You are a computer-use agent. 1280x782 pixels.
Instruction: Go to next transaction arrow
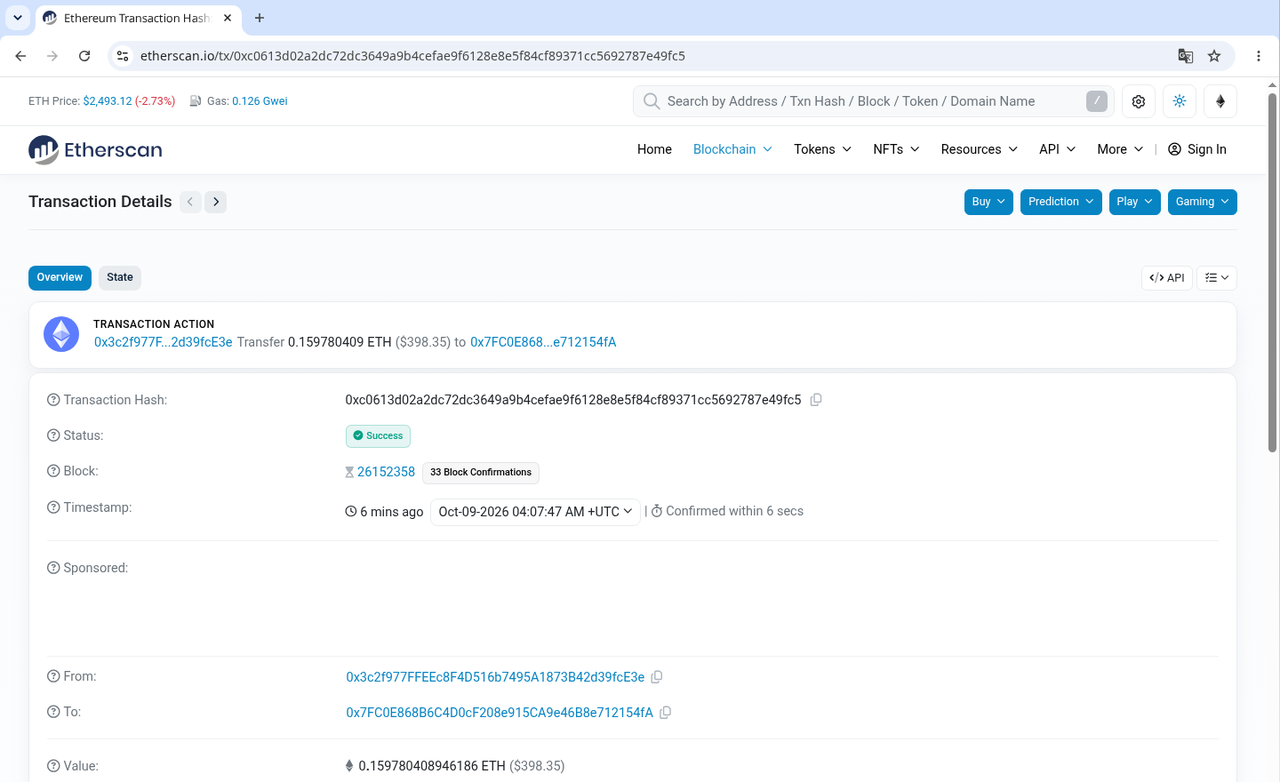[216, 202]
